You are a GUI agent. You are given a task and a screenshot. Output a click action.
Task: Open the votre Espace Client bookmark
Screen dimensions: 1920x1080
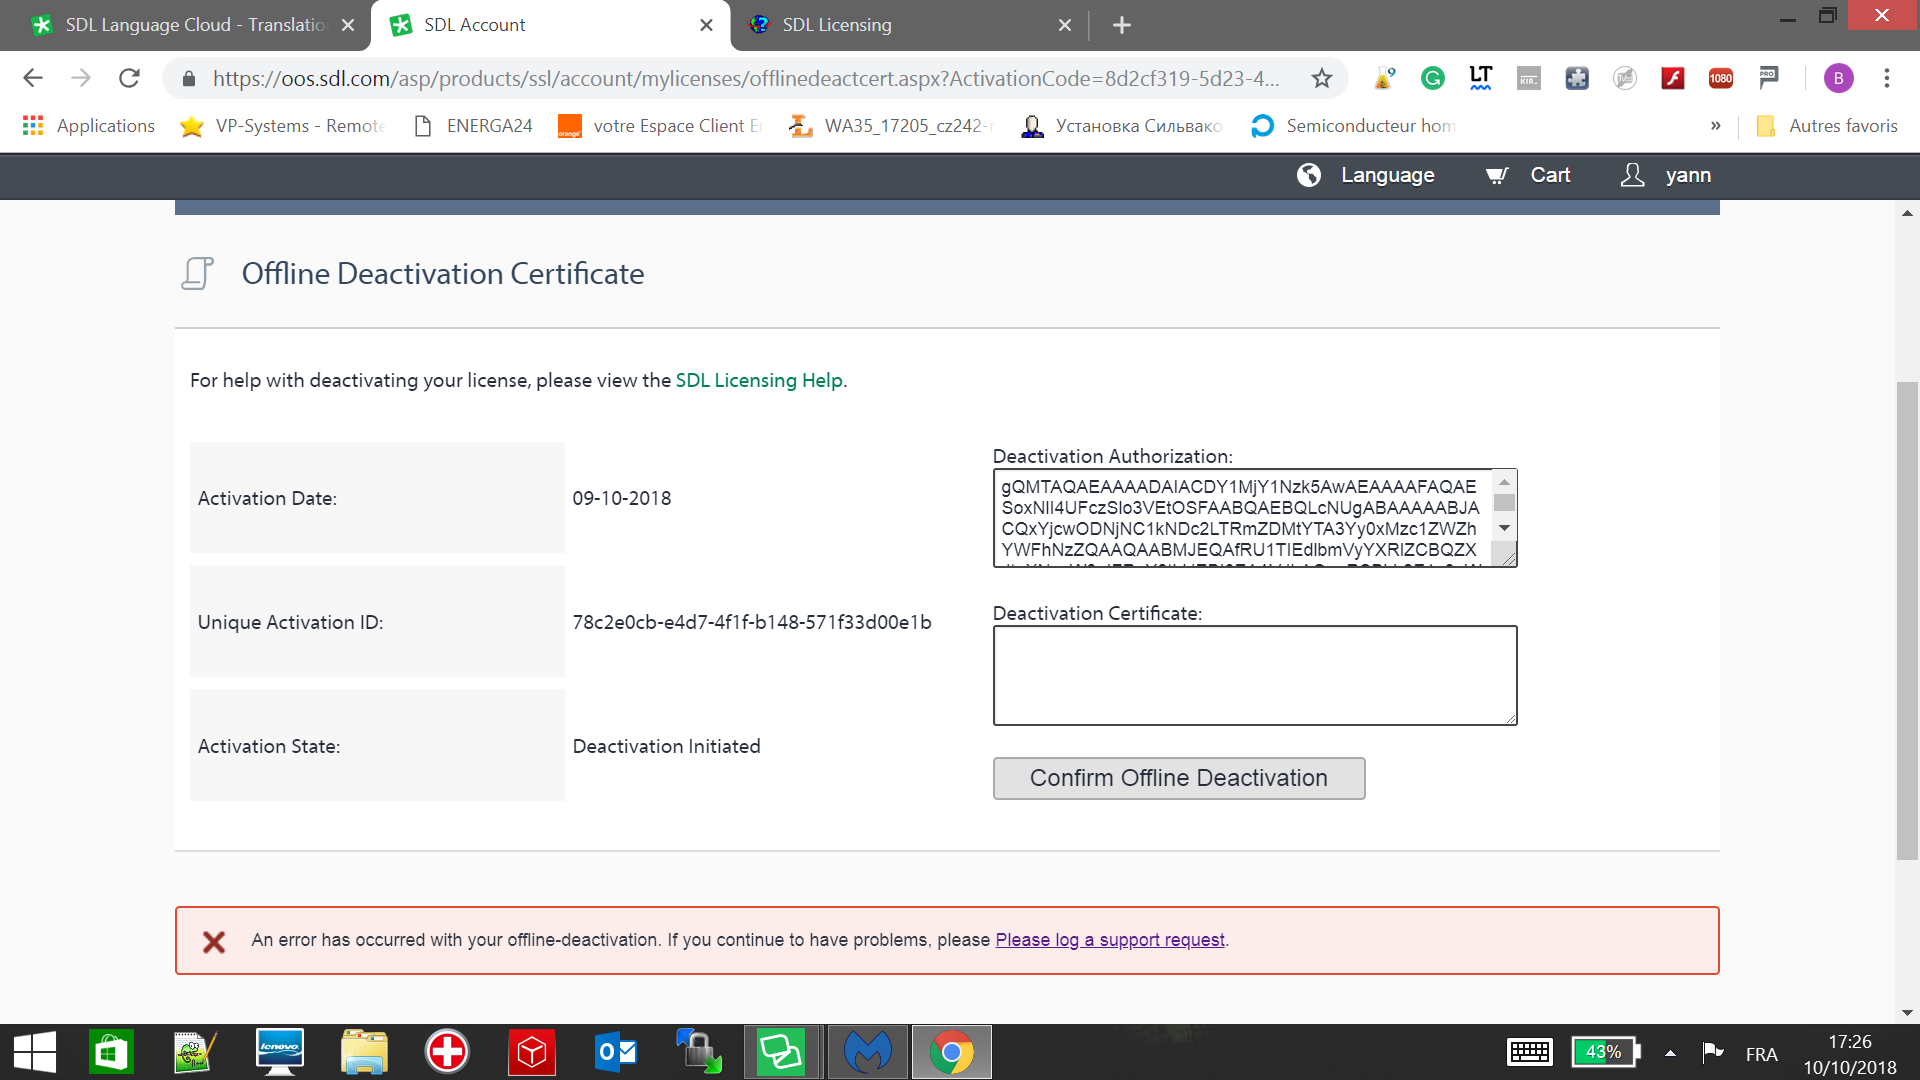(661, 126)
